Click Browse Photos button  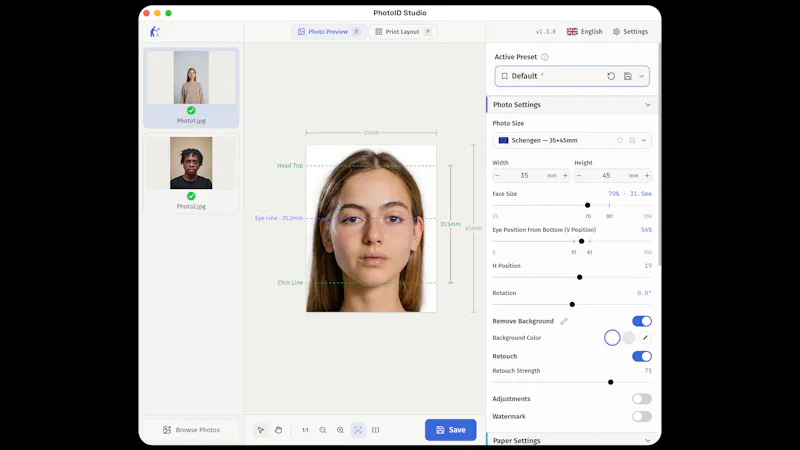click(191, 430)
